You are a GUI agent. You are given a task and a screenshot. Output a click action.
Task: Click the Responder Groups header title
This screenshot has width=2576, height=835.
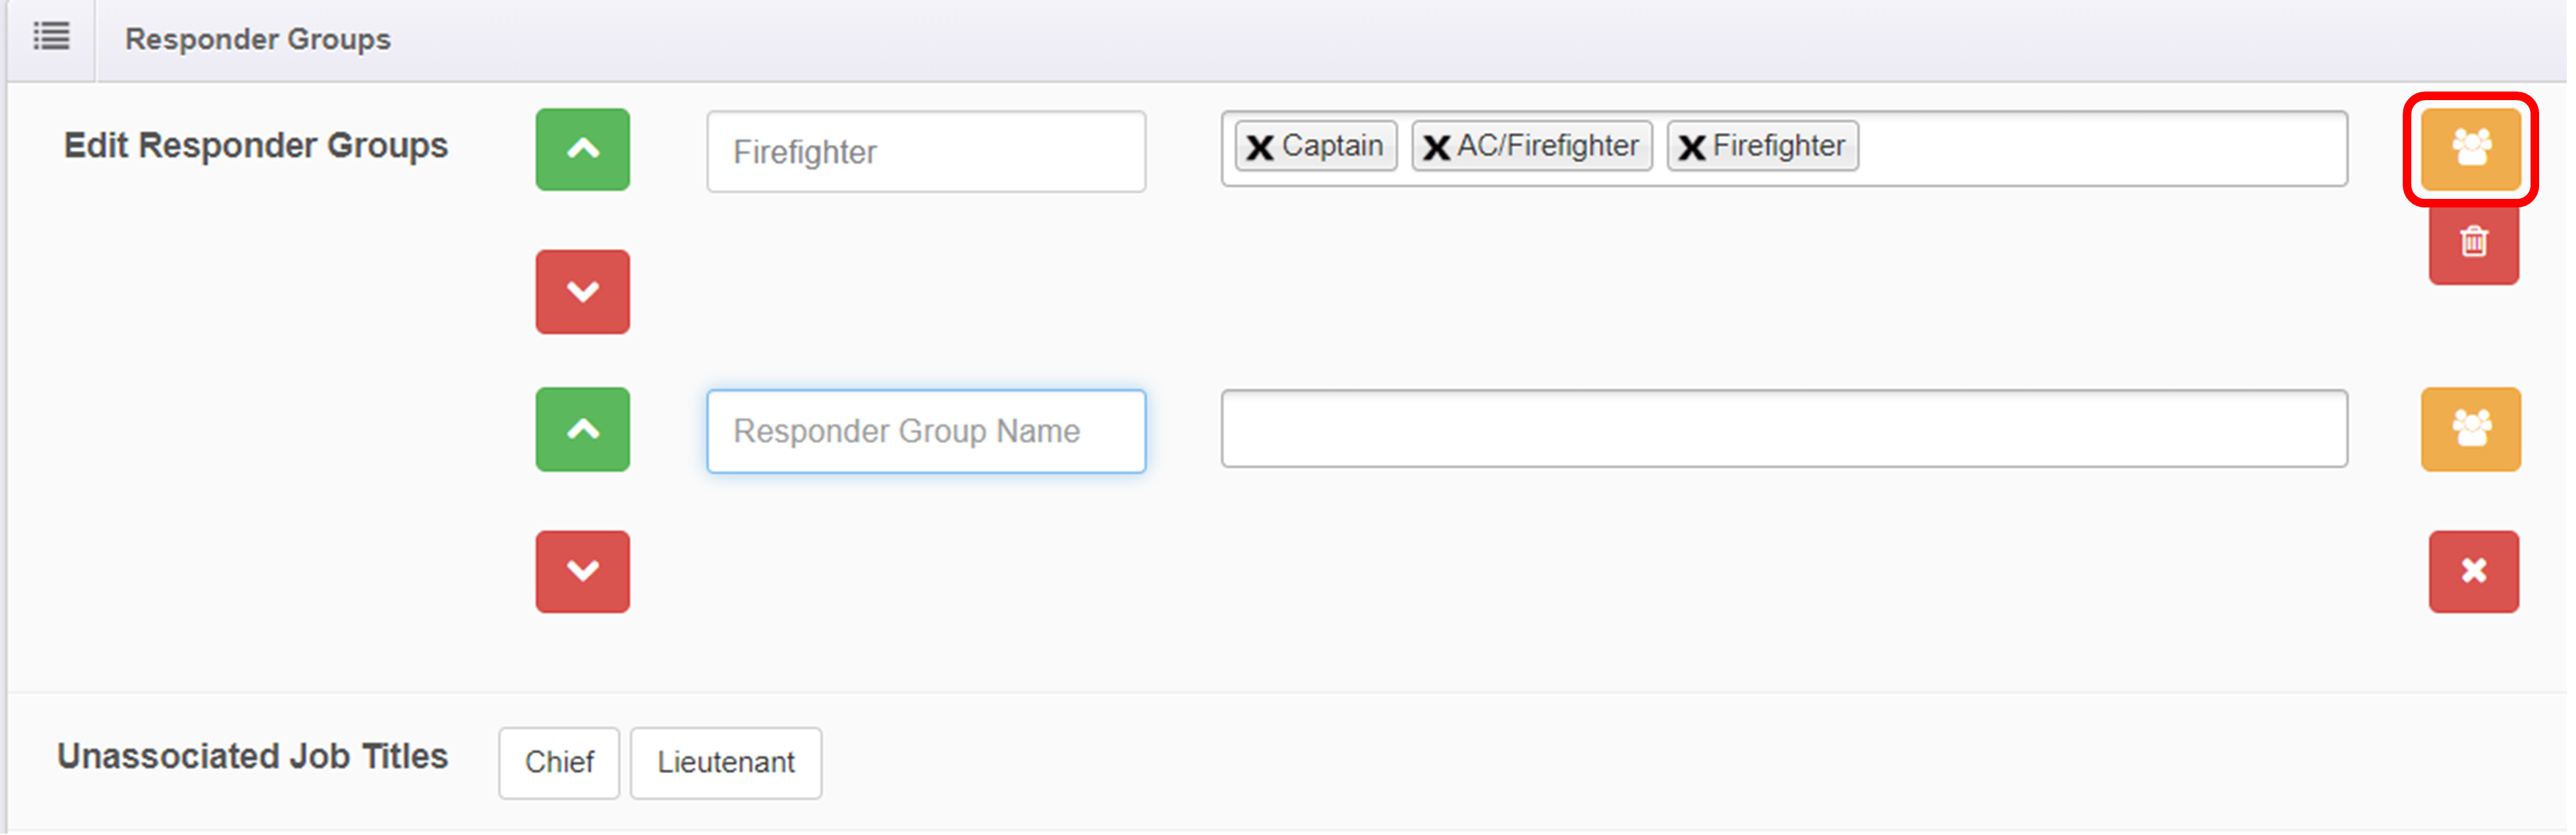click(x=258, y=39)
